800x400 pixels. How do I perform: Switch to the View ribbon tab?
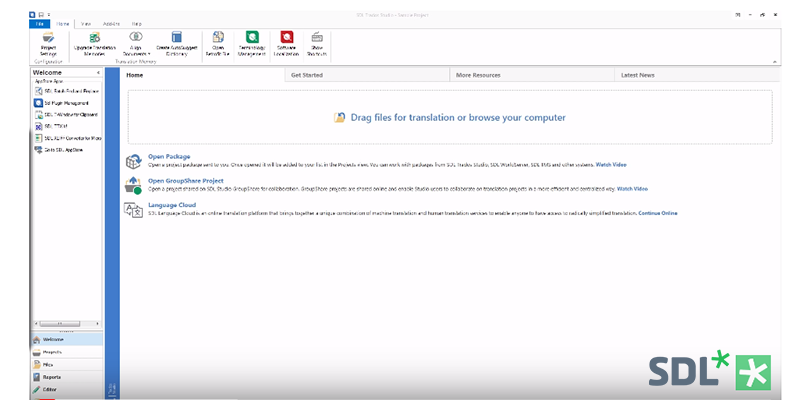(86, 22)
